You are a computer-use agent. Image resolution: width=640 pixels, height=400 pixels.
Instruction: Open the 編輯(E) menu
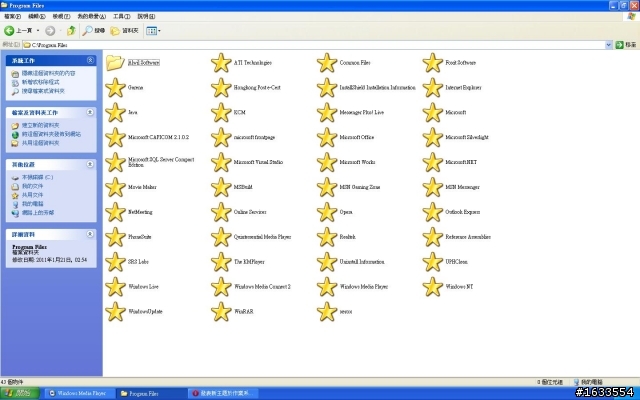36,16
